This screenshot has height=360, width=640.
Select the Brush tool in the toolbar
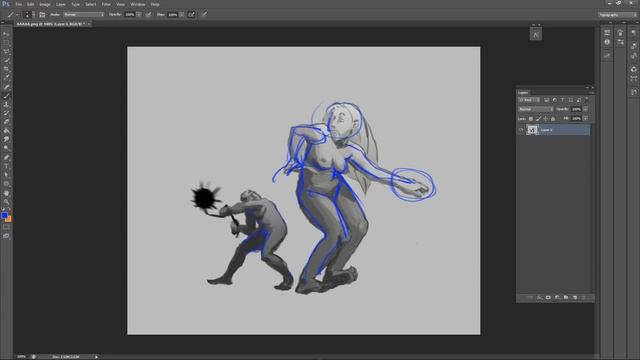6,96
